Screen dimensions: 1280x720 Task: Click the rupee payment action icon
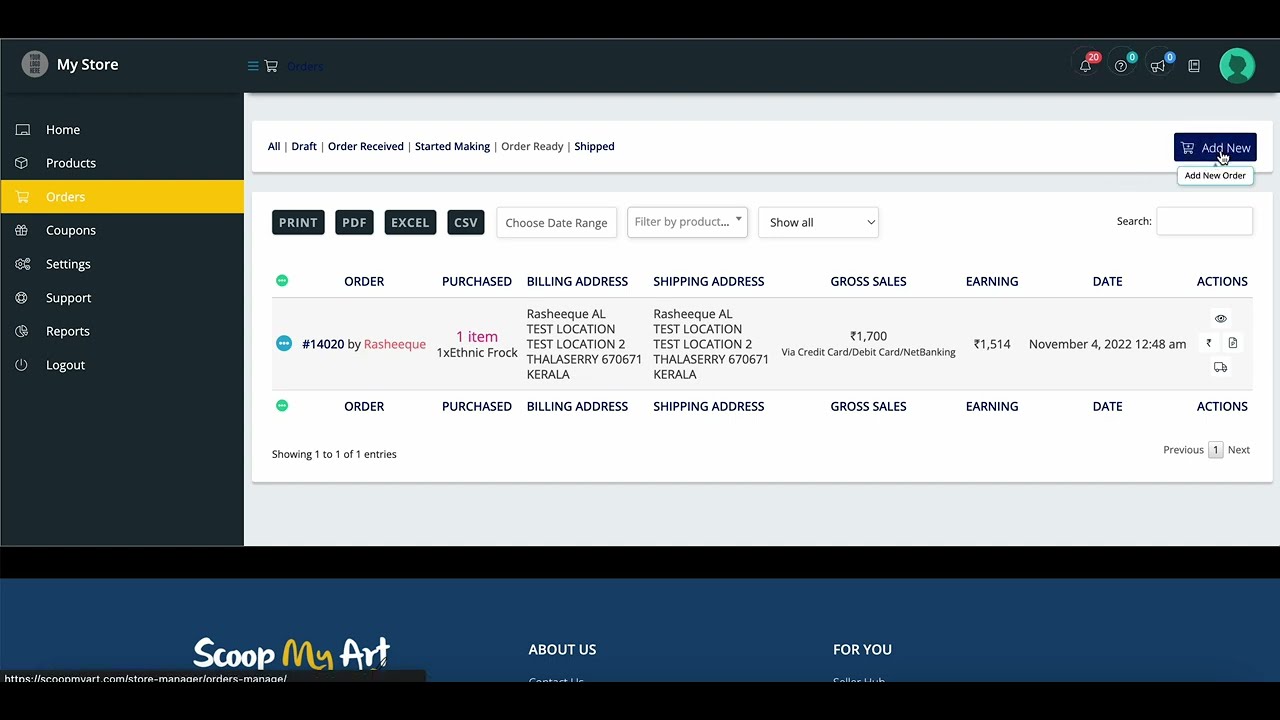click(x=1208, y=343)
